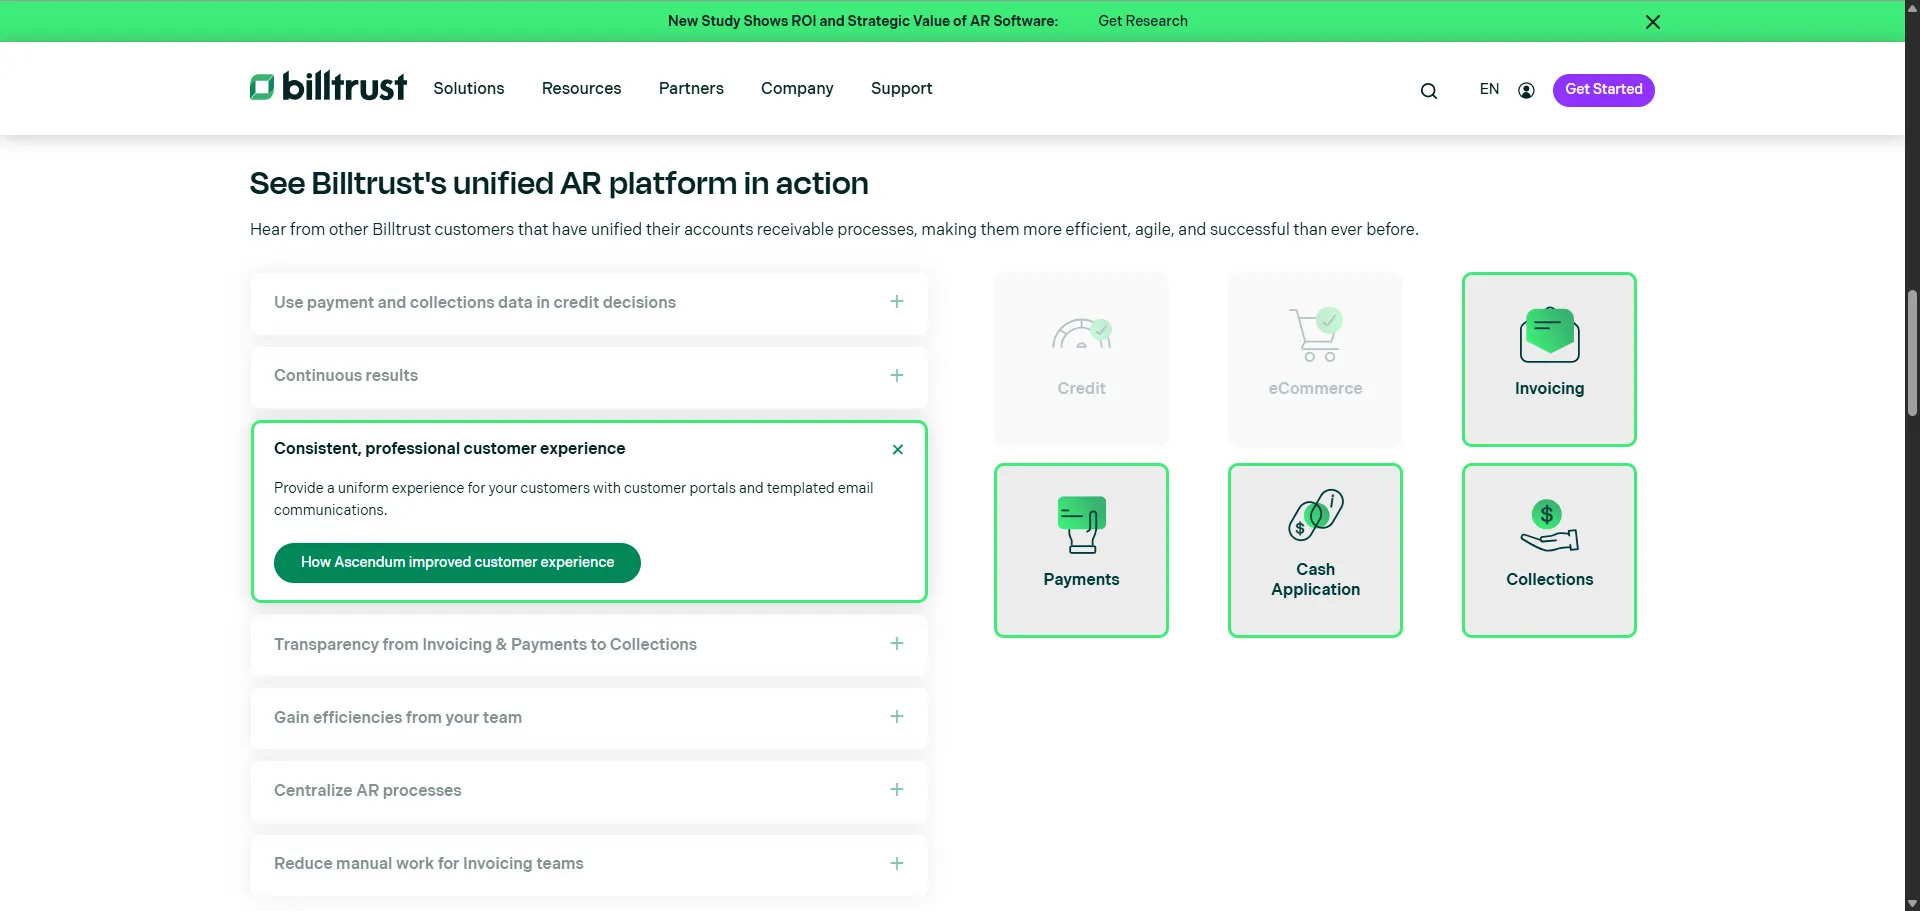Select the Invoicing label text

[x=1549, y=388]
